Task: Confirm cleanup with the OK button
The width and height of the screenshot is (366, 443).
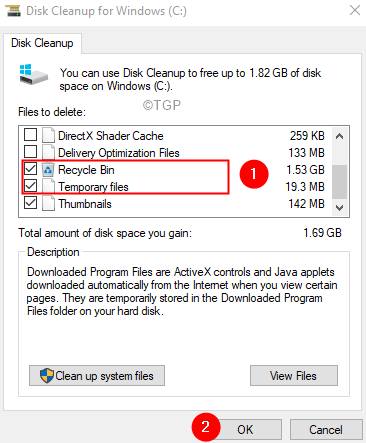Action: 245,430
